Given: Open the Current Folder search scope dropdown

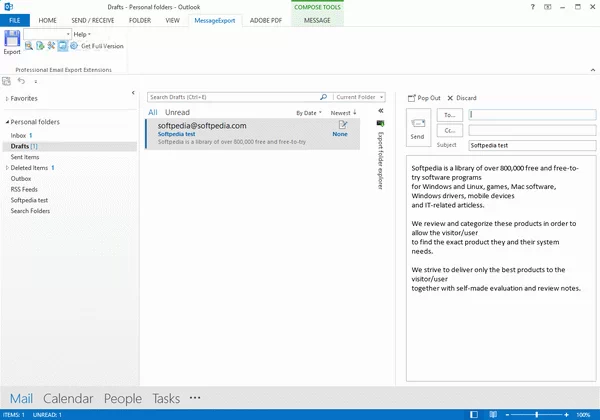Looking at the screenshot, I should 360,97.
